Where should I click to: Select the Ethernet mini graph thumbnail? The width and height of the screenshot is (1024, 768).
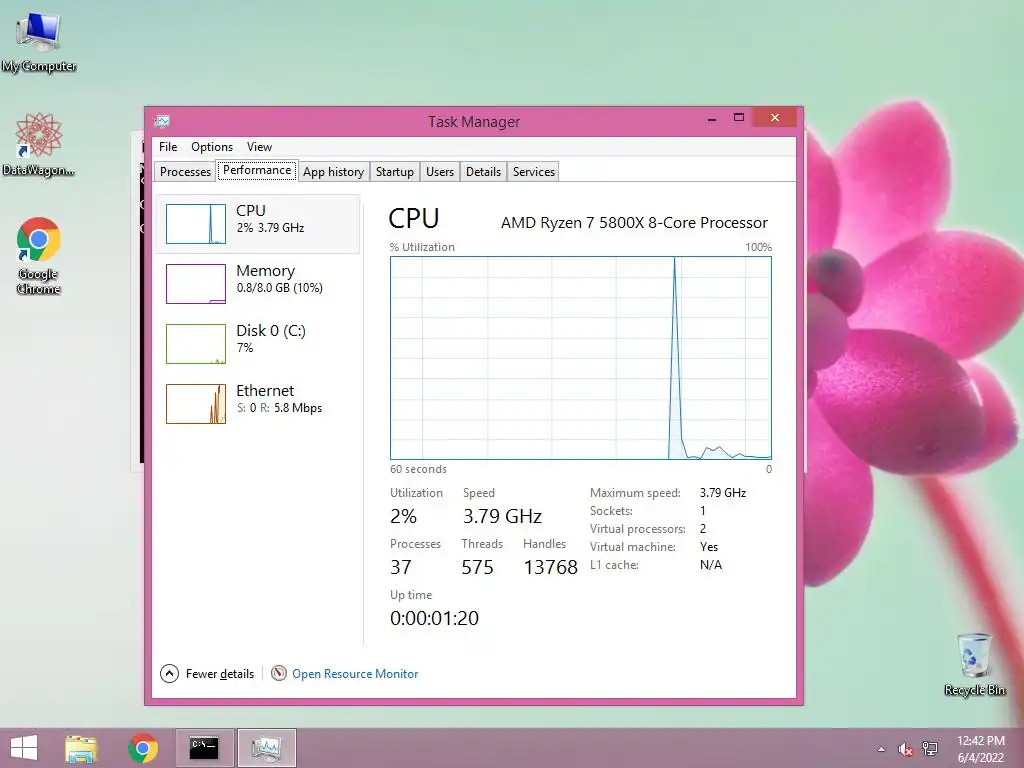point(196,404)
